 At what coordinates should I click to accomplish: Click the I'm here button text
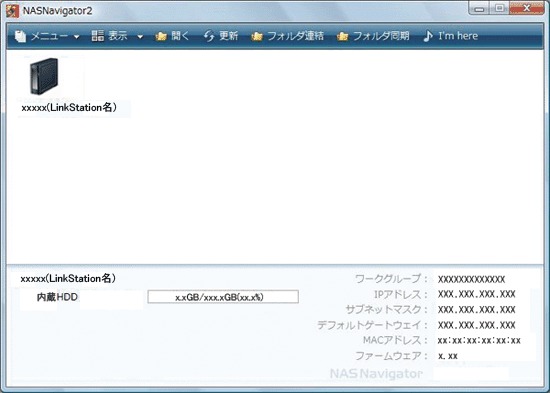[458, 36]
